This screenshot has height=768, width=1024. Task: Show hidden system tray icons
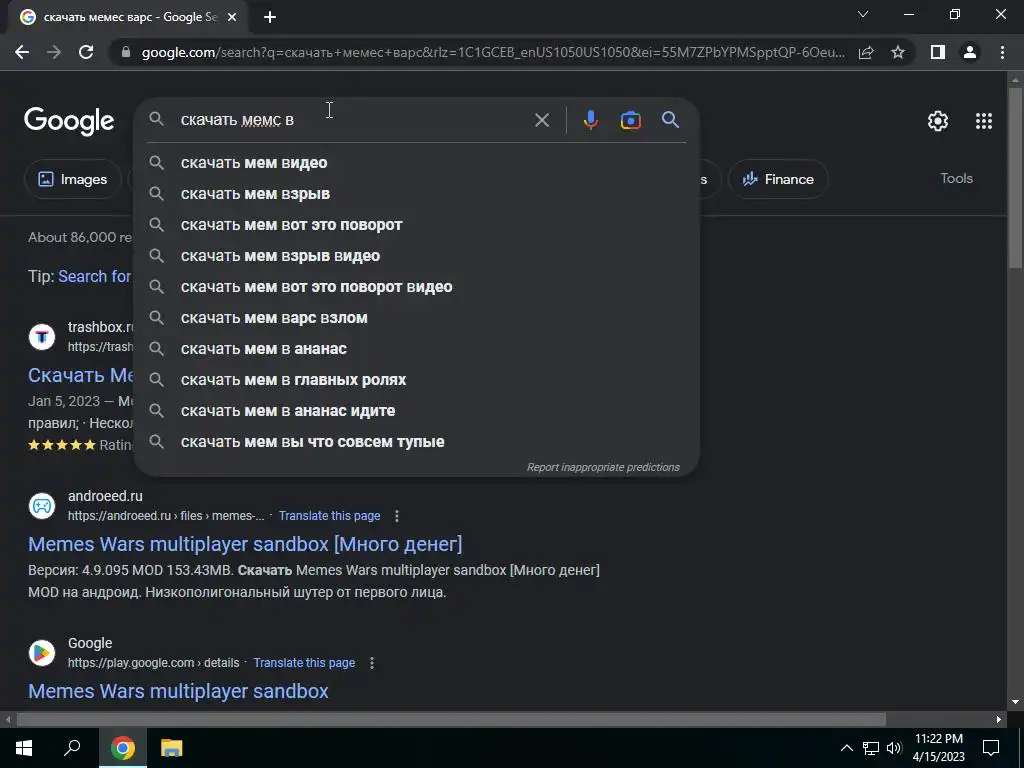(x=846, y=748)
